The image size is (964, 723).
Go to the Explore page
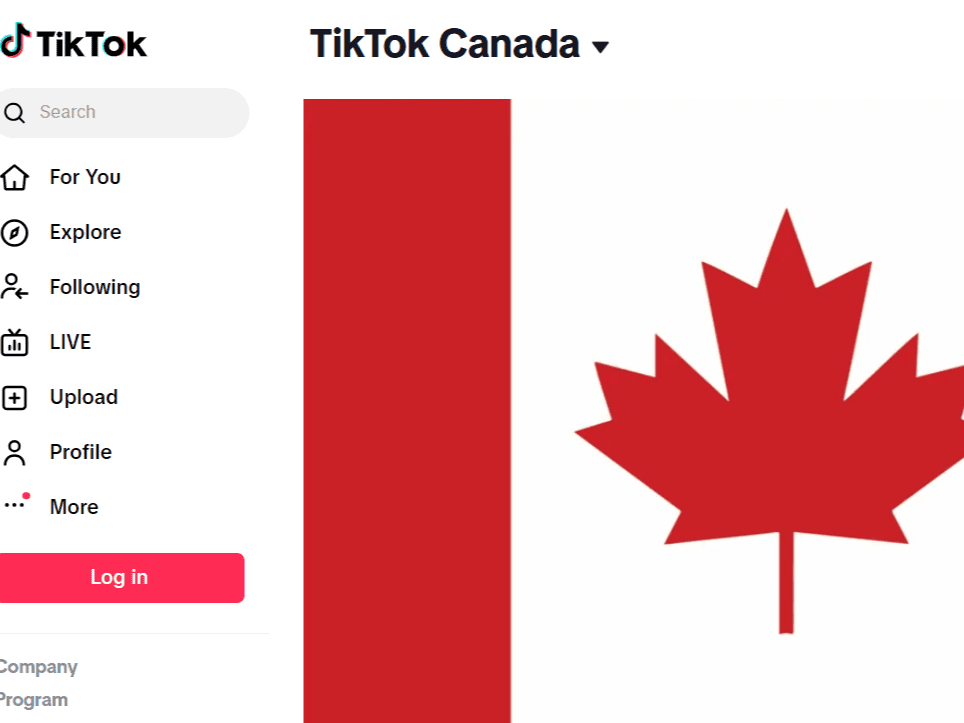85,232
